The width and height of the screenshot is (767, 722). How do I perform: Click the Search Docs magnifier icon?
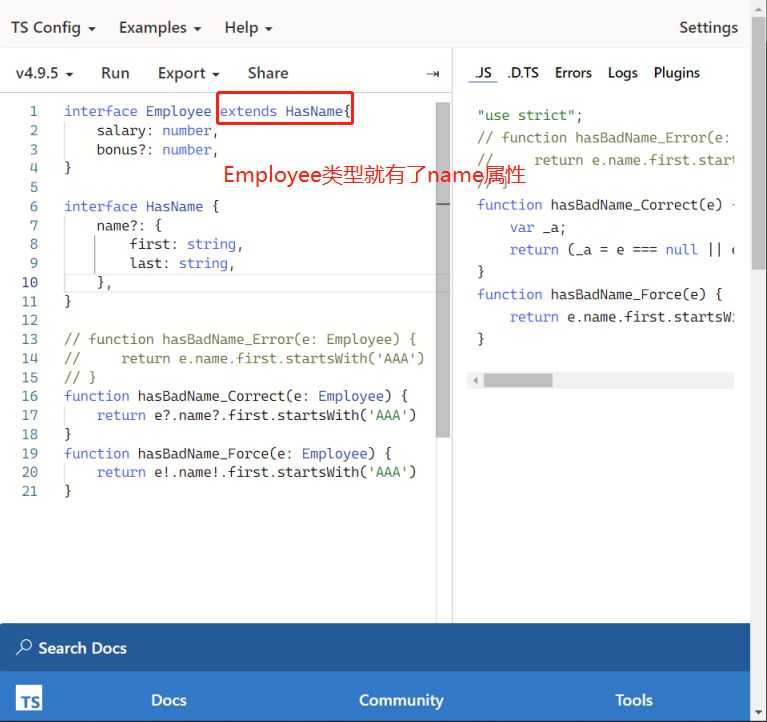click(x=23, y=647)
